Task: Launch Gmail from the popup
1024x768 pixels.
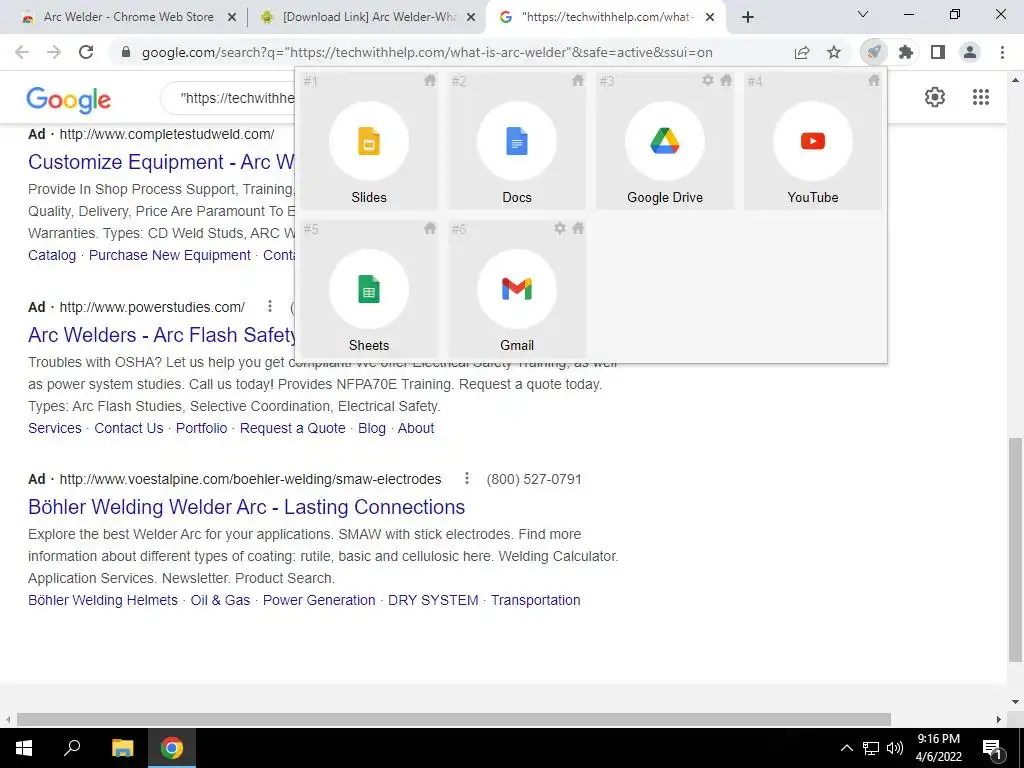Action: [x=517, y=289]
